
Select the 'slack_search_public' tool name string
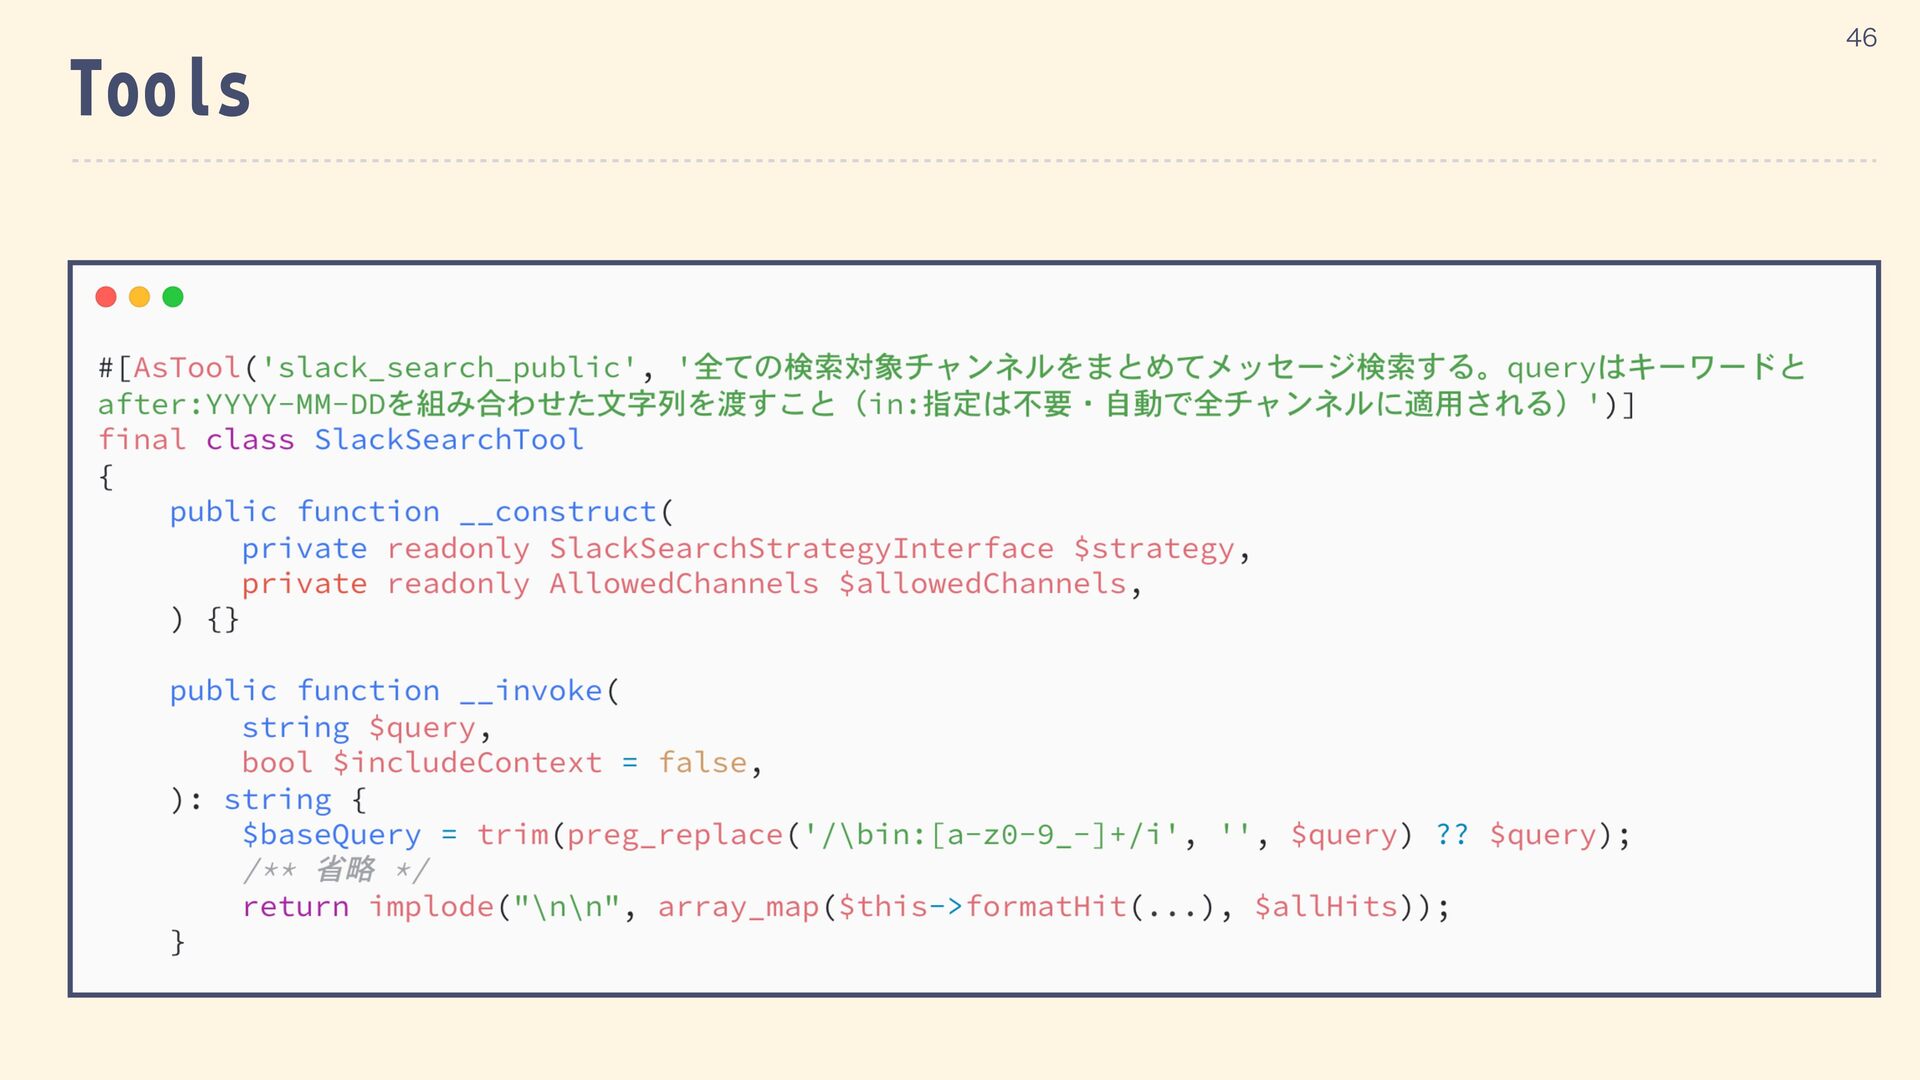click(x=448, y=368)
